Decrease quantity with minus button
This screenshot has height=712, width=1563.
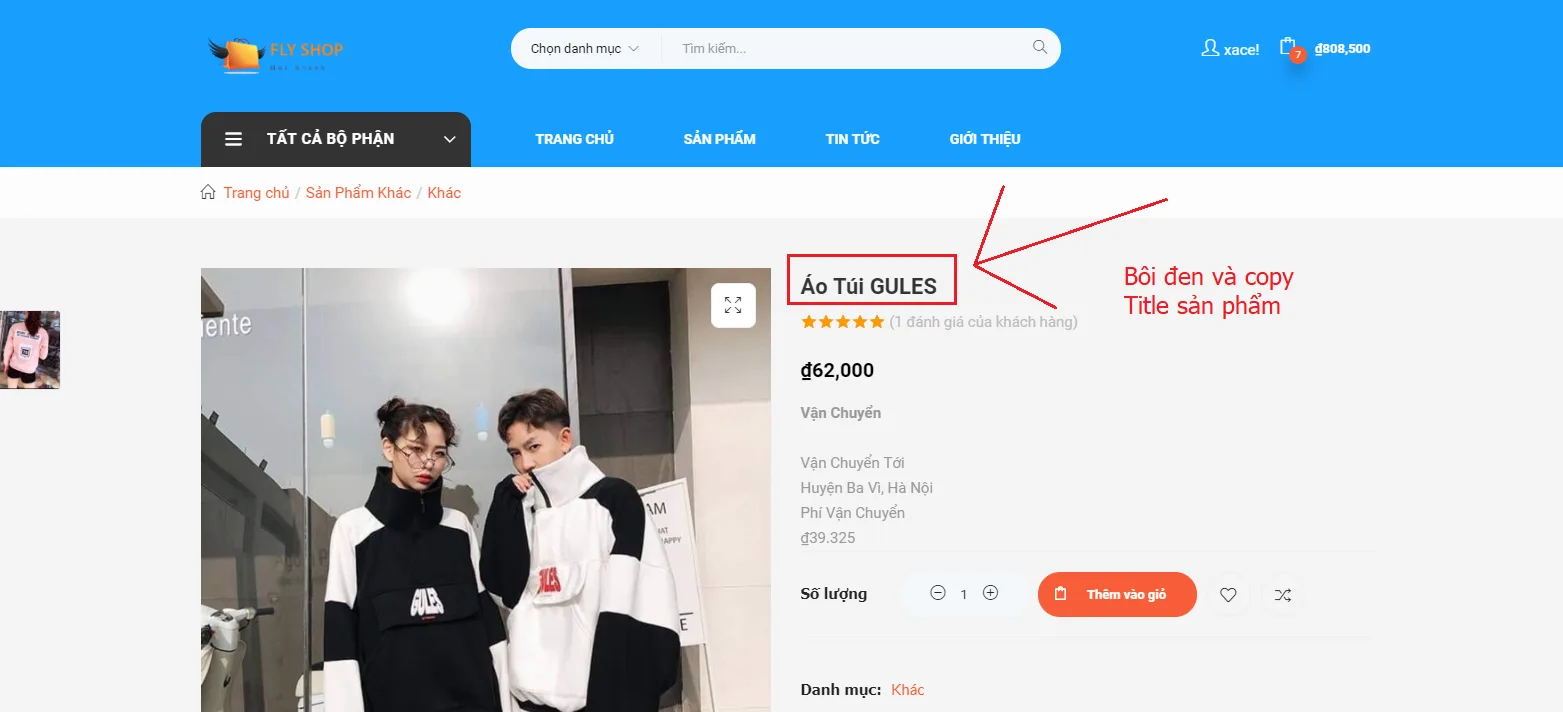[x=938, y=593]
